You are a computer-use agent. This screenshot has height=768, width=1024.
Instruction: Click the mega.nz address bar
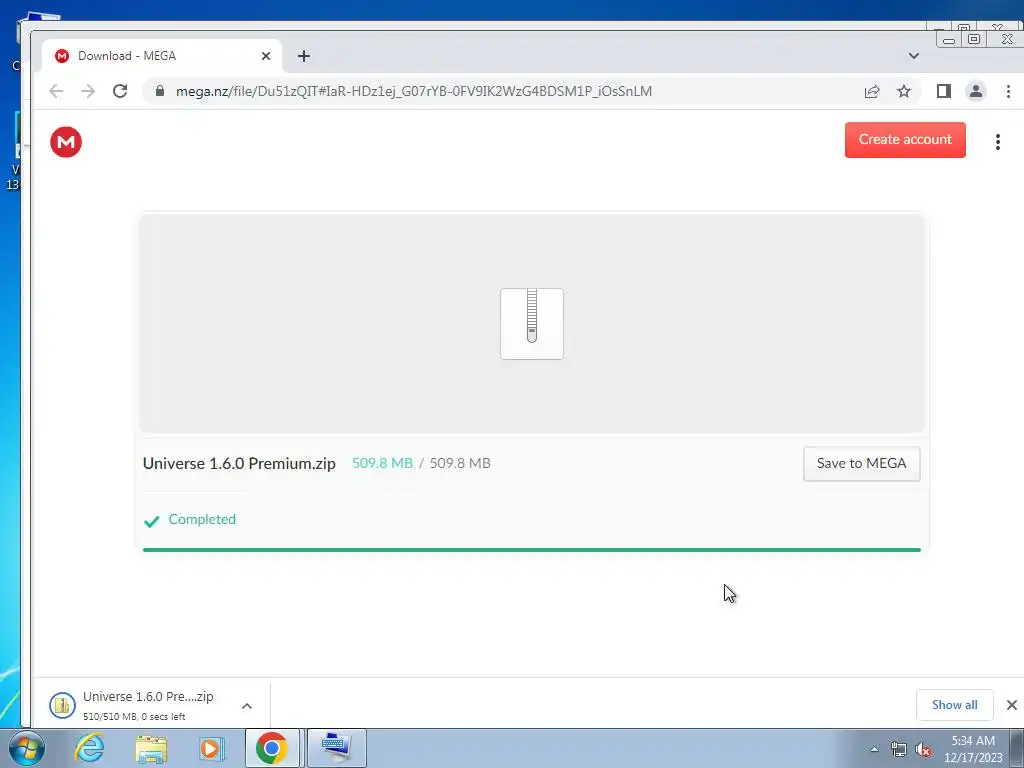click(x=414, y=91)
